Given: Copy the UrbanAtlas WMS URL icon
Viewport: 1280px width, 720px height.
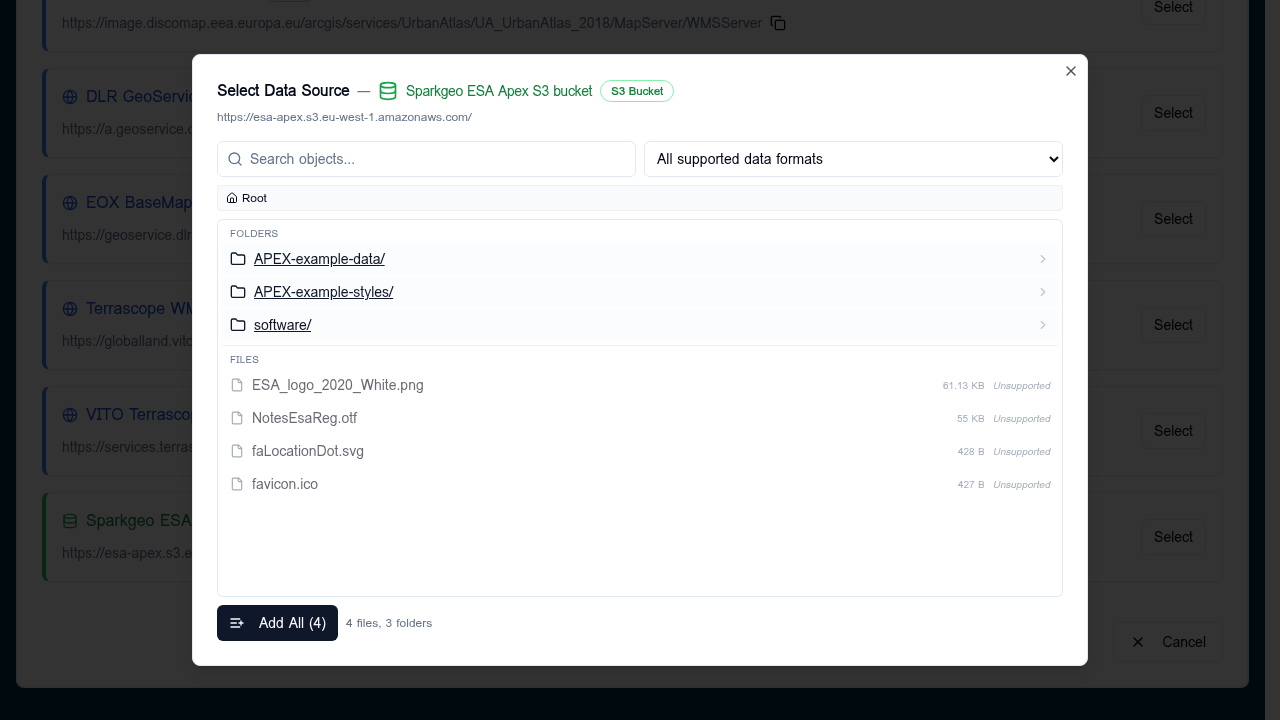Looking at the screenshot, I should point(778,23).
